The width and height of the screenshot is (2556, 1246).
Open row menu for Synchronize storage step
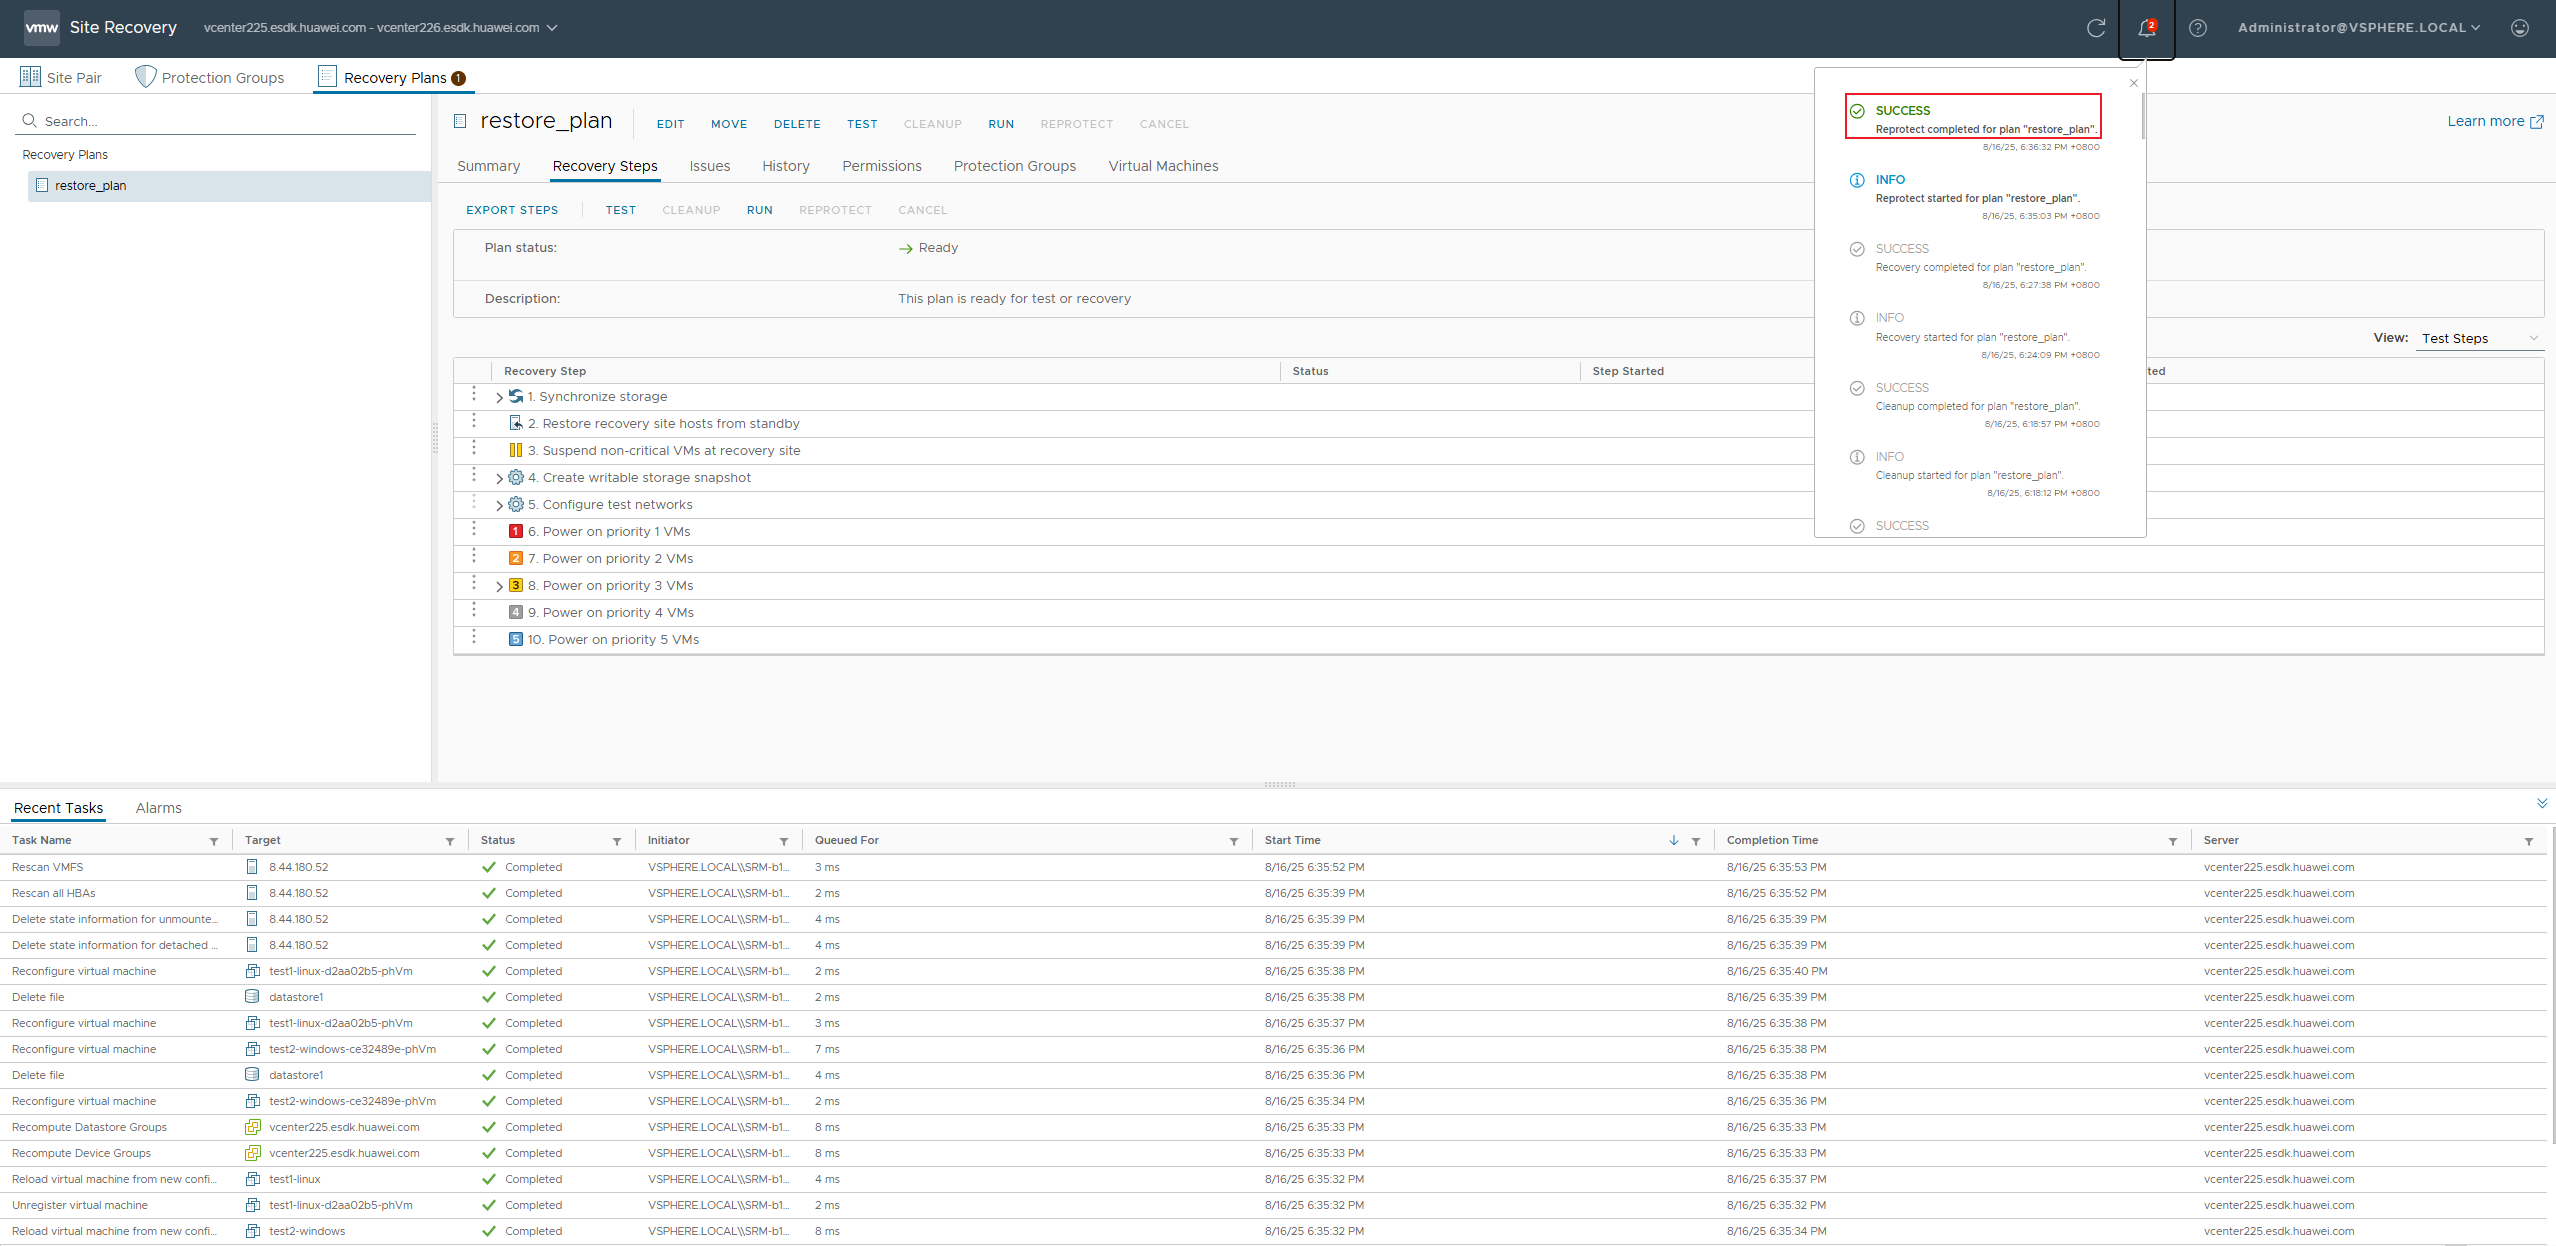pyautogui.click(x=474, y=394)
